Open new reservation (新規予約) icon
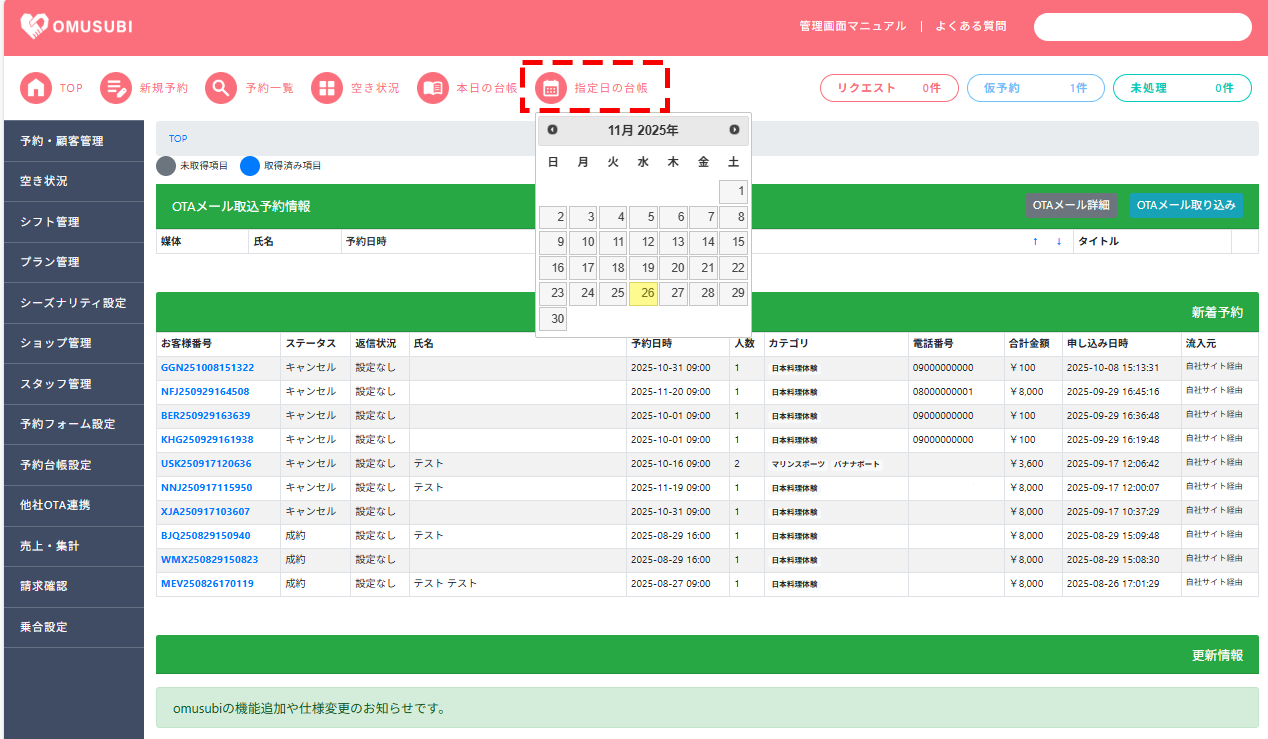Viewport: 1268px width, 739px height. click(116, 88)
